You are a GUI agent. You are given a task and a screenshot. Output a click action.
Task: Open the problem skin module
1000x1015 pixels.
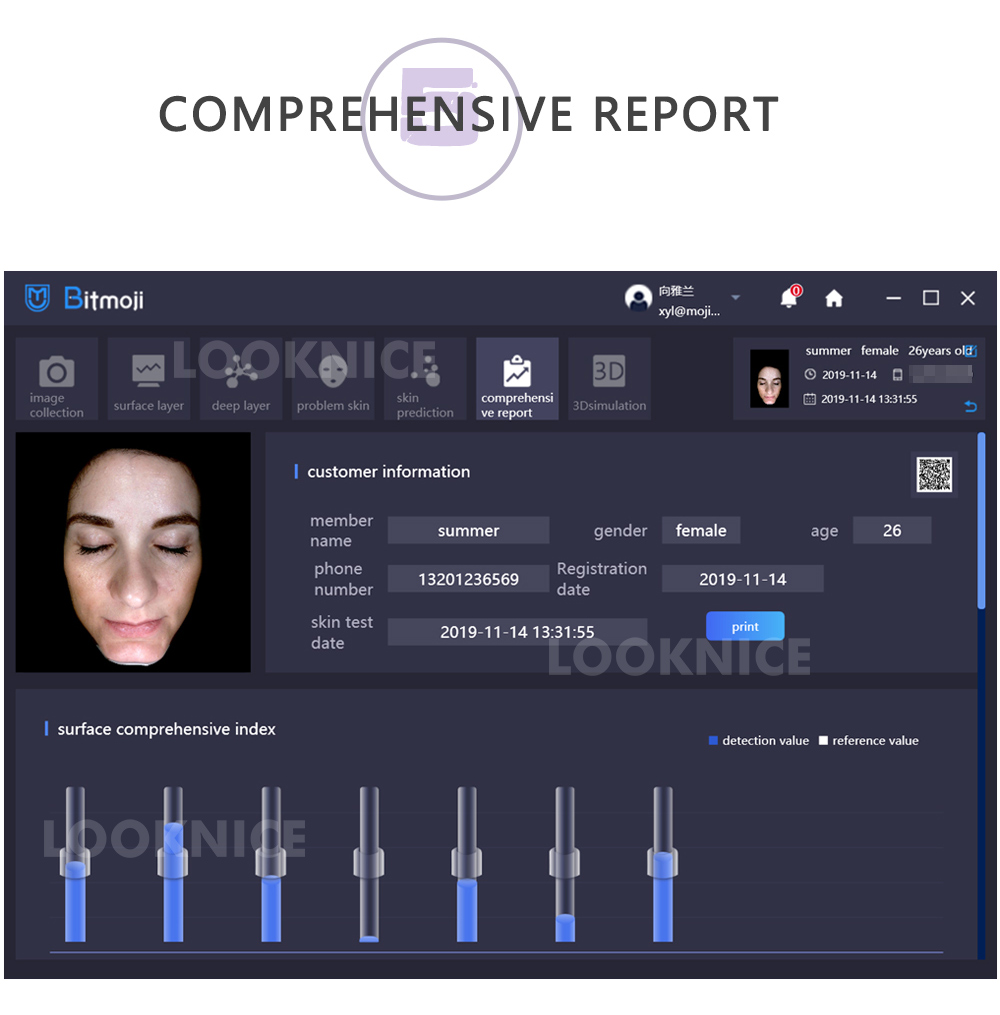coord(332,379)
